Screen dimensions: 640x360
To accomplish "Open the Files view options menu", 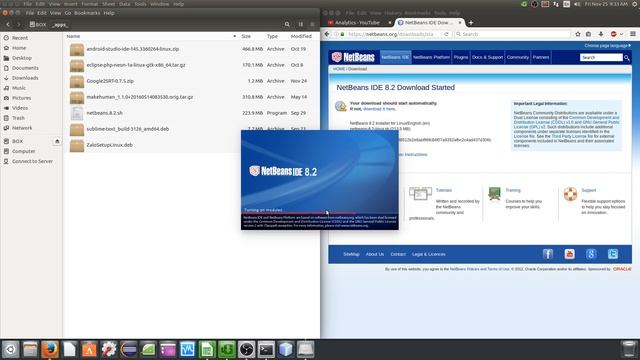I will [312, 24].
